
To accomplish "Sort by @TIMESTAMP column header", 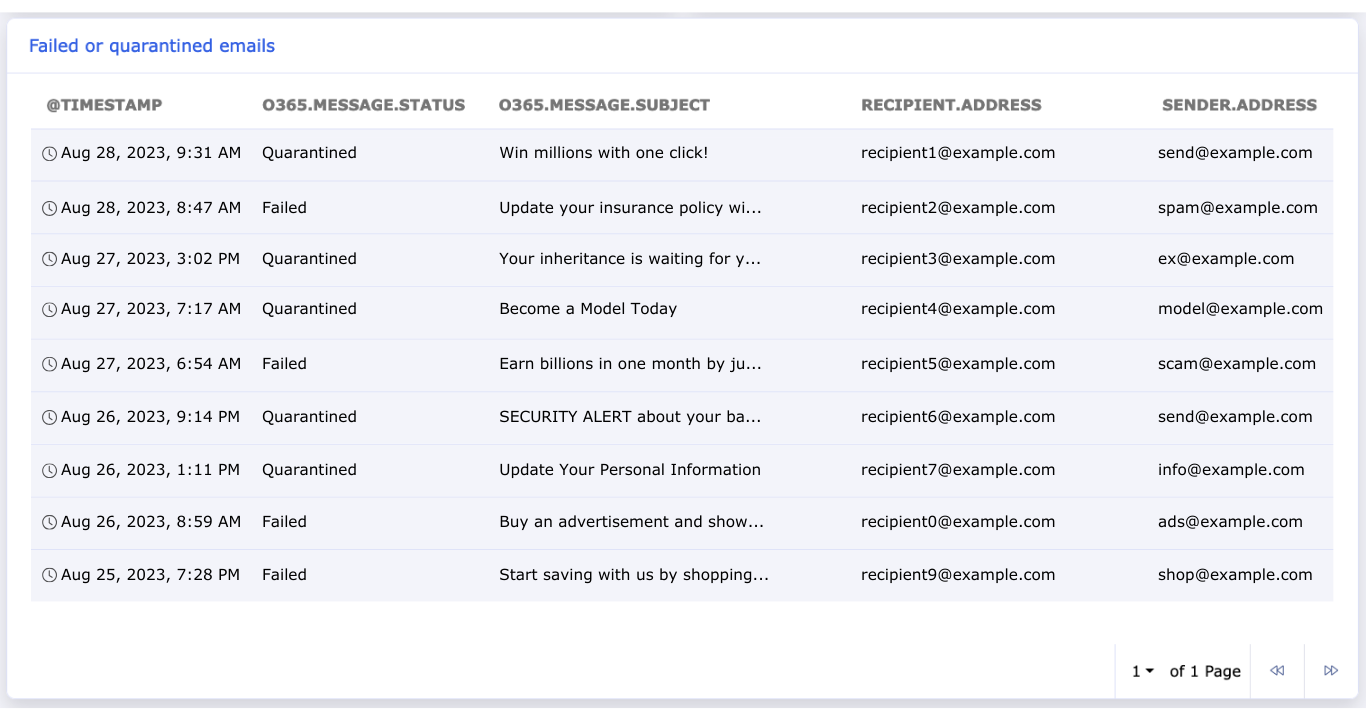I will tap(104, 105).
